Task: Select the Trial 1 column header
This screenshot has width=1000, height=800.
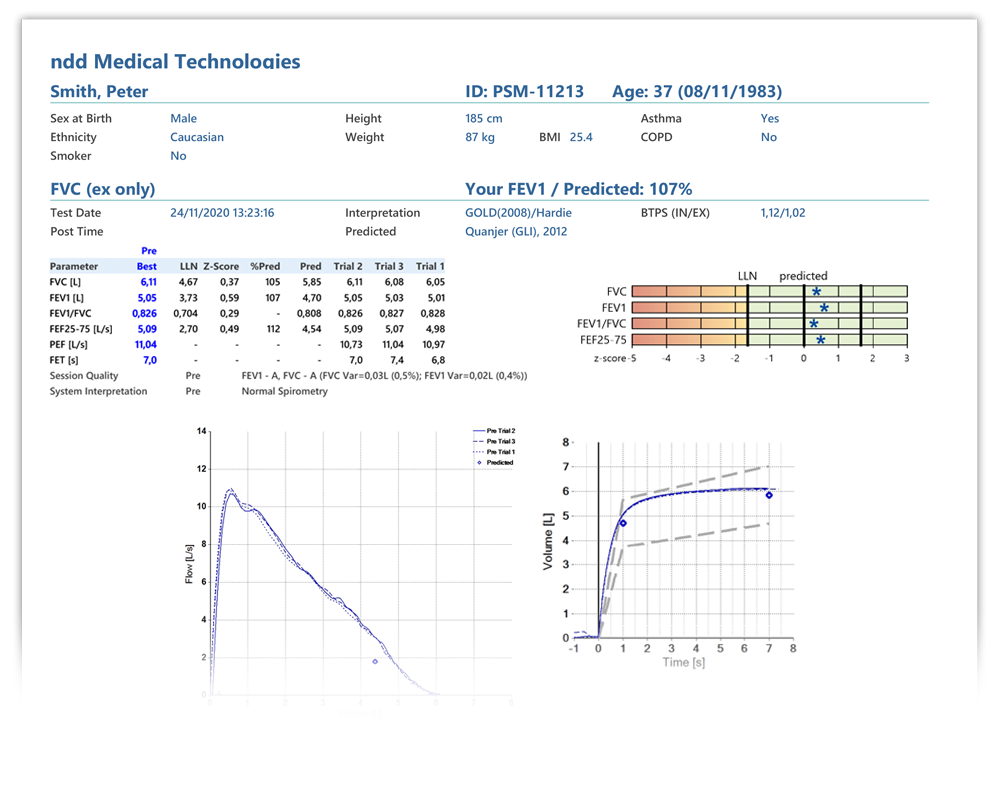Action: (429, 266)
